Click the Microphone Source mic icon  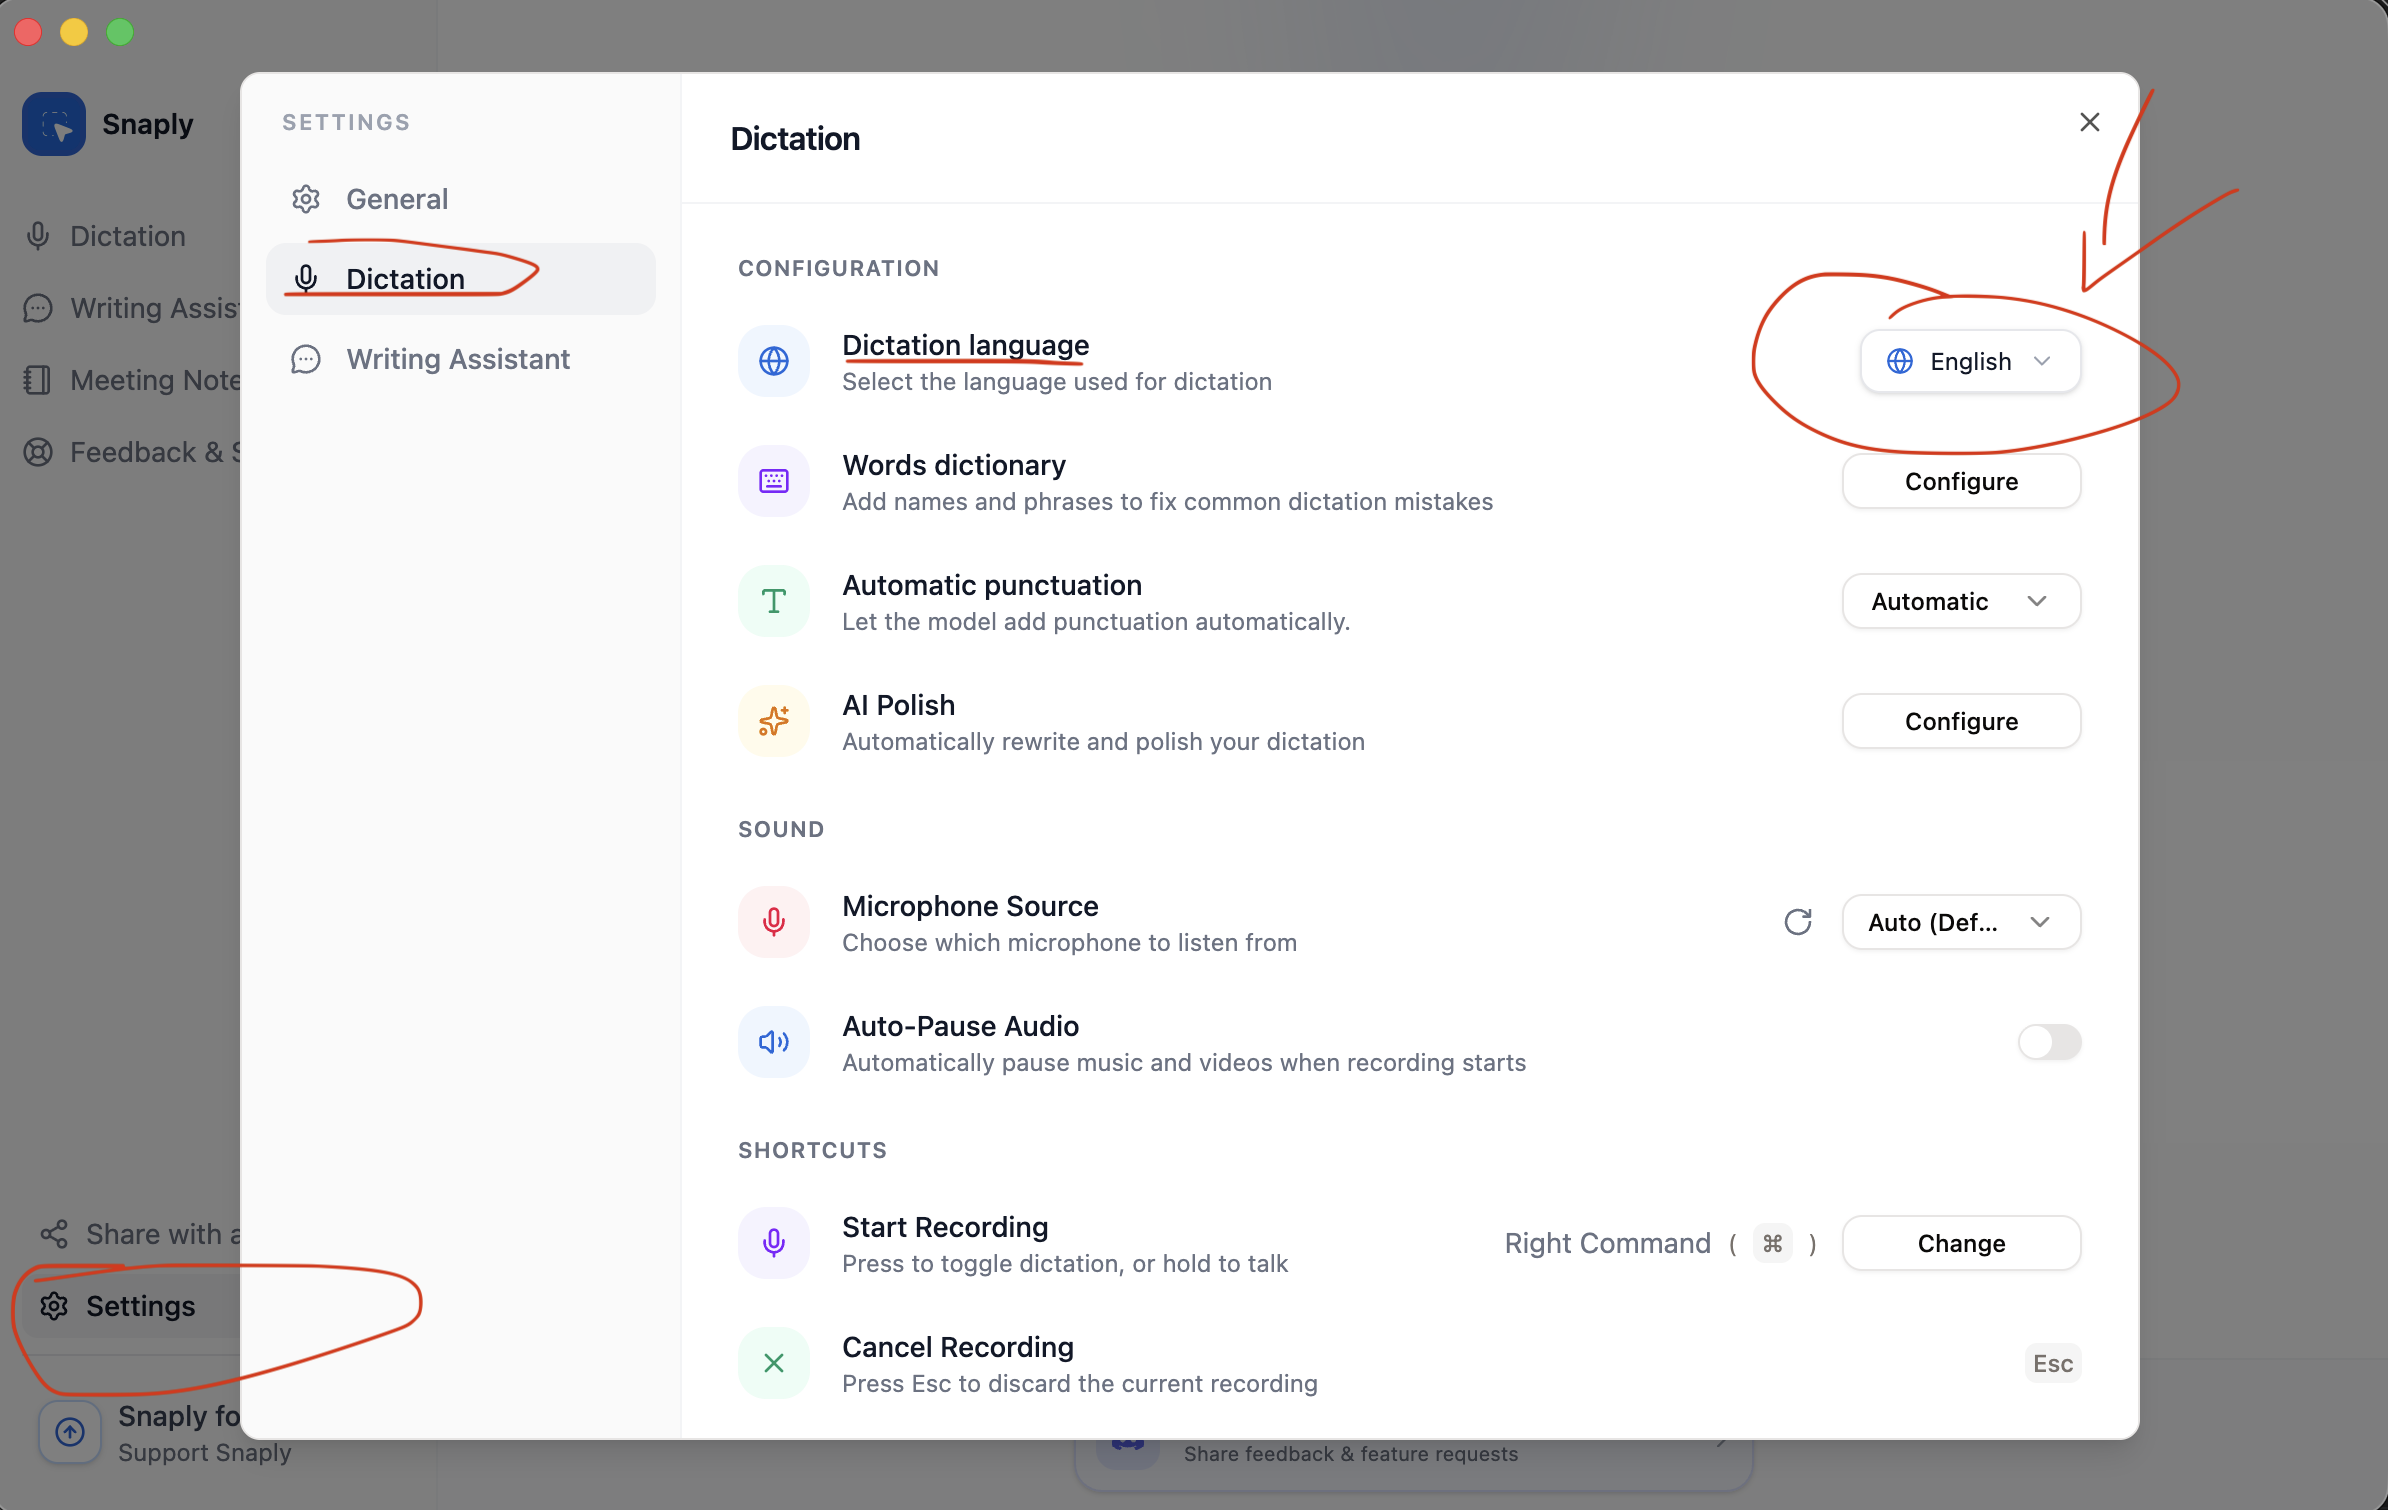pos(774,921)
